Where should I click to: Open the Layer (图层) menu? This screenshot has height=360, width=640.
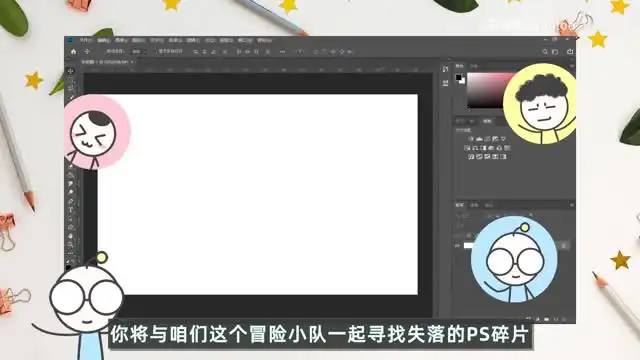pyautogui.click(x=138, y=40)
